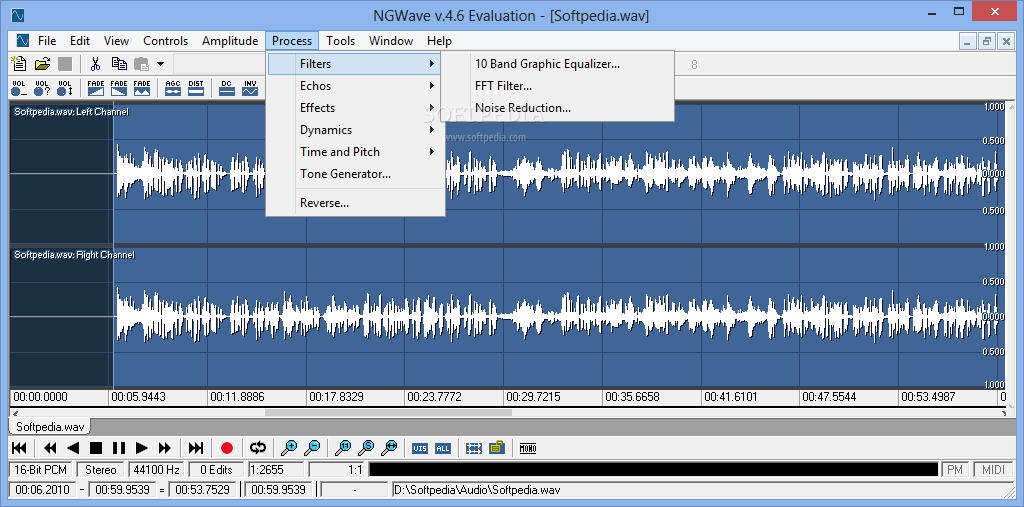The width and height of the screenshot is (1024, 507).
Task: Open the Window menu
Action: pos(391,41)
